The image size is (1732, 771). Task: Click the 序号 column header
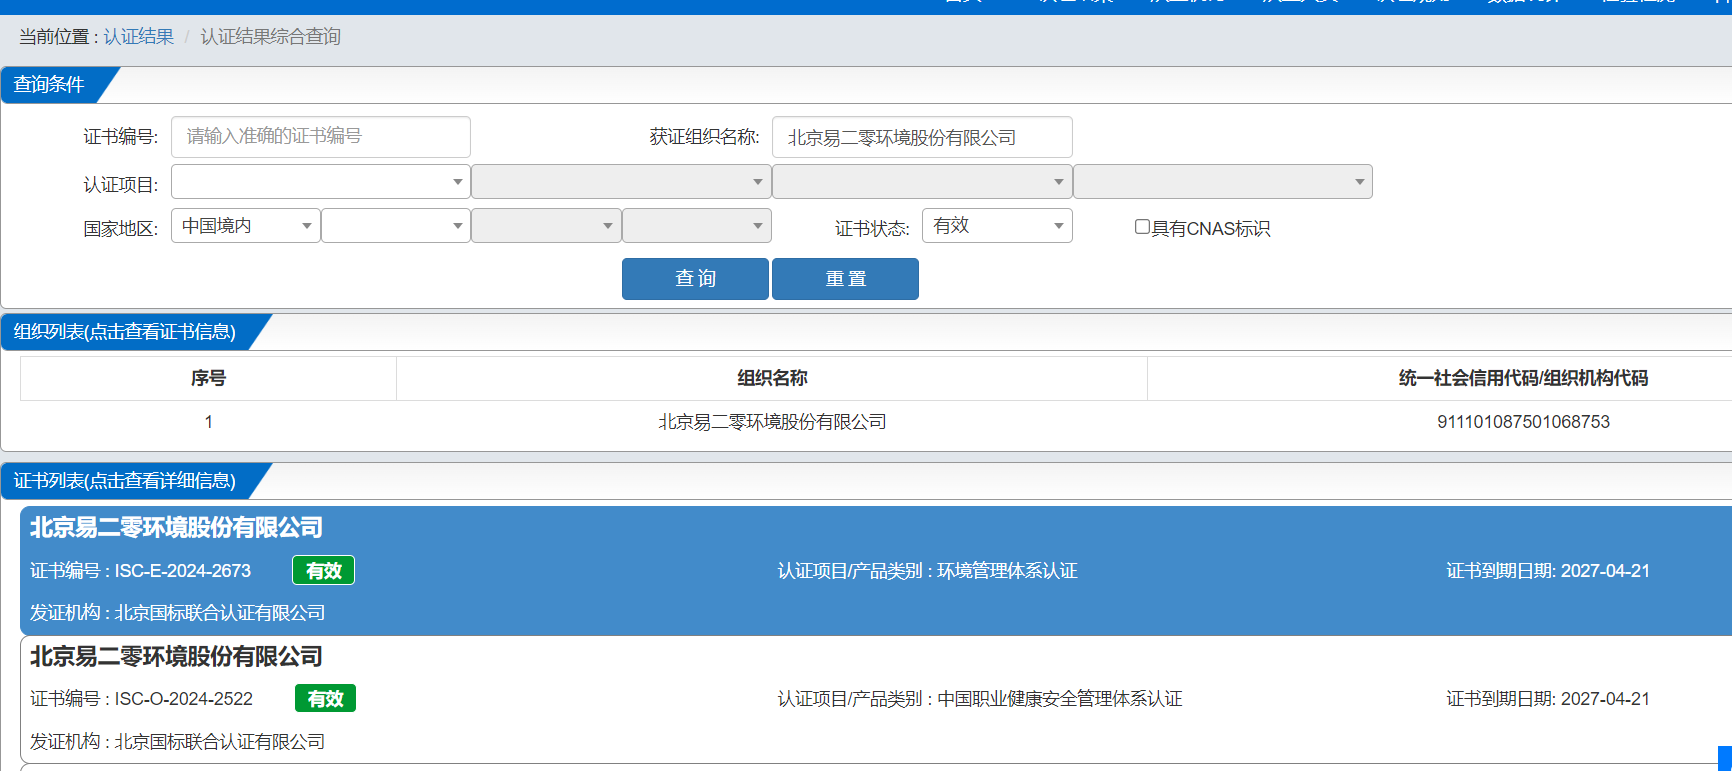[208, 378]
